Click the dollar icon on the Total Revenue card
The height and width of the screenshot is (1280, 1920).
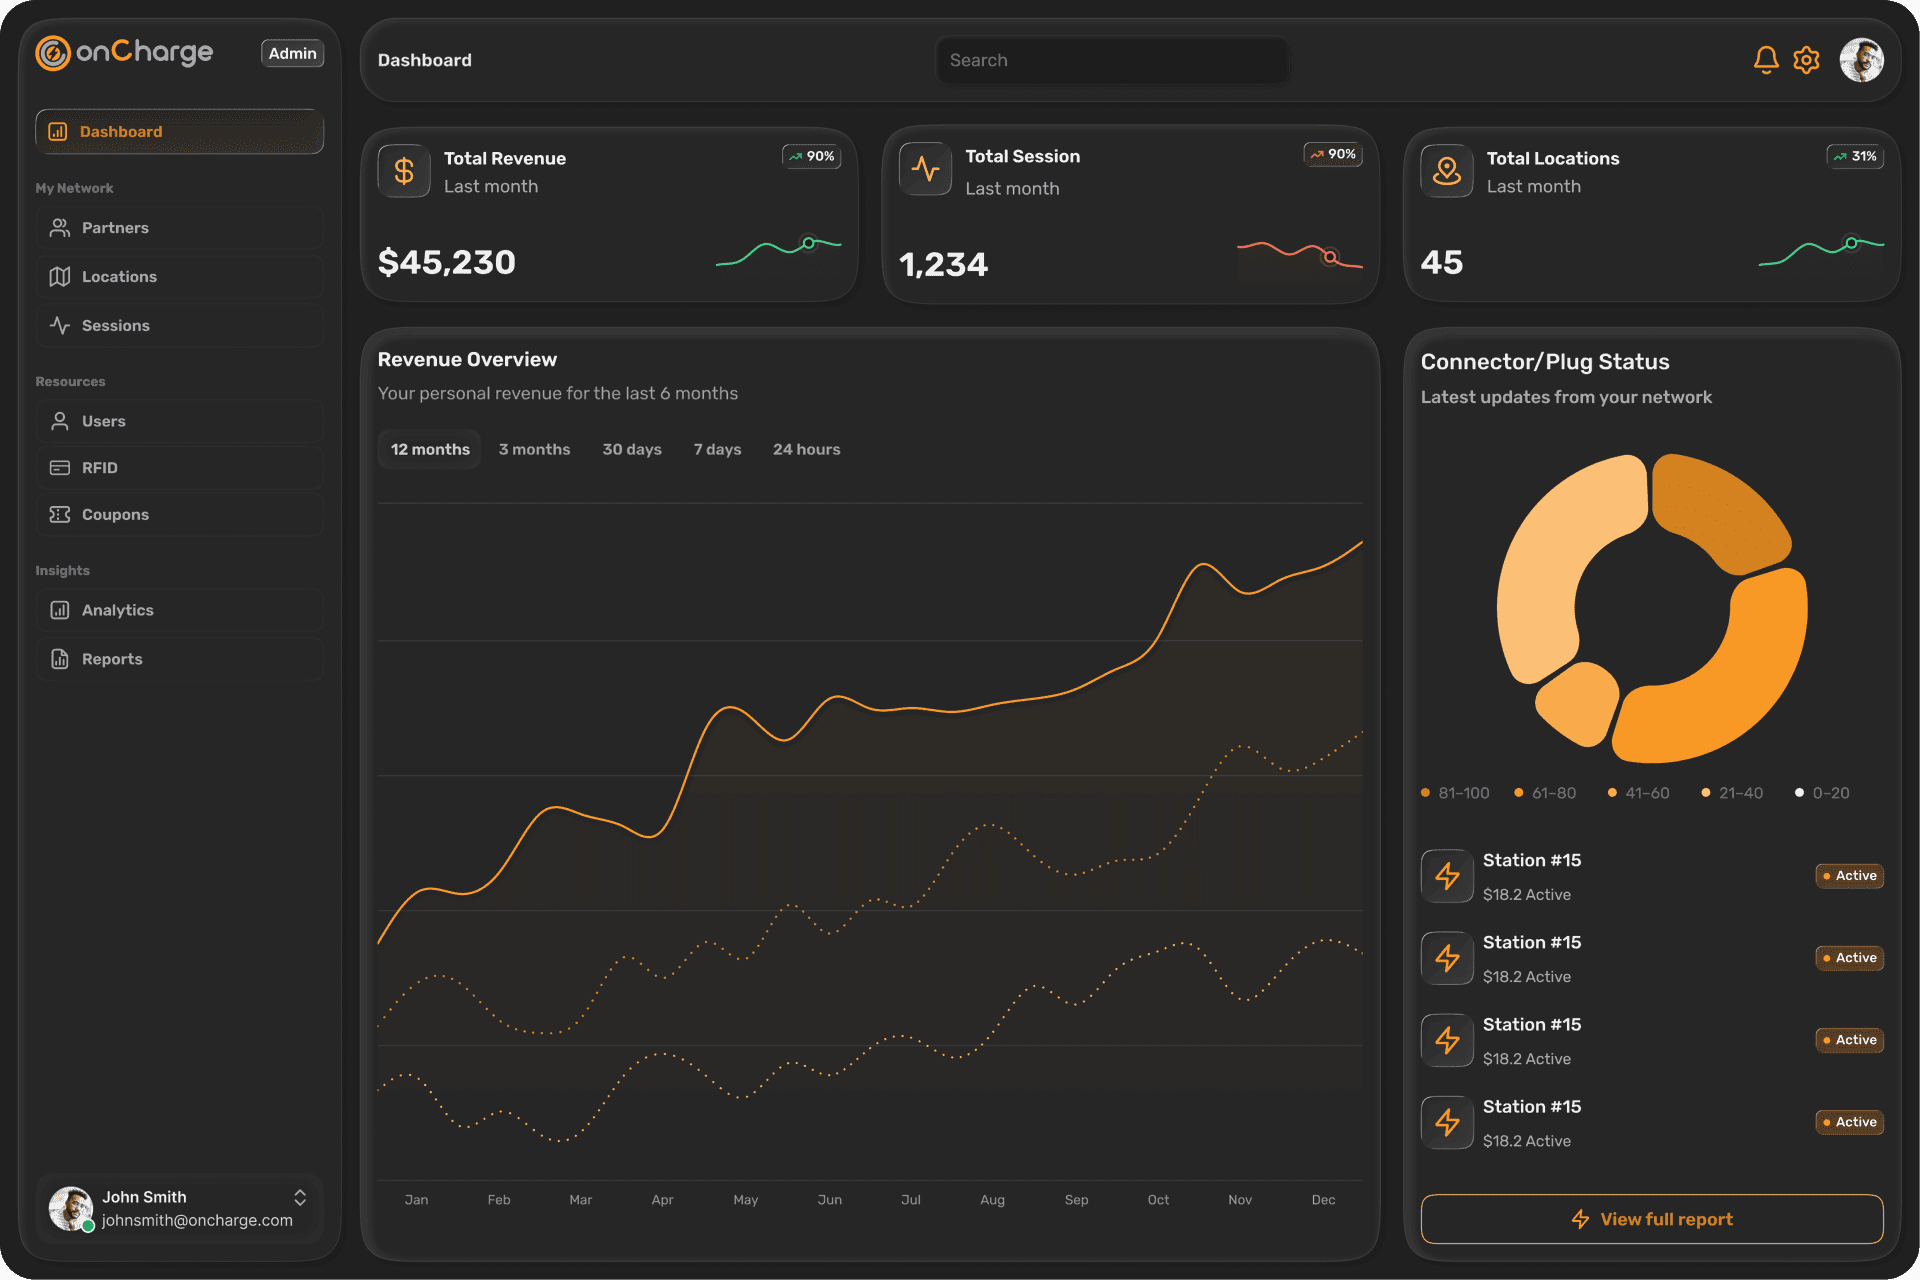pyautogui.click(x=403, y=171)
